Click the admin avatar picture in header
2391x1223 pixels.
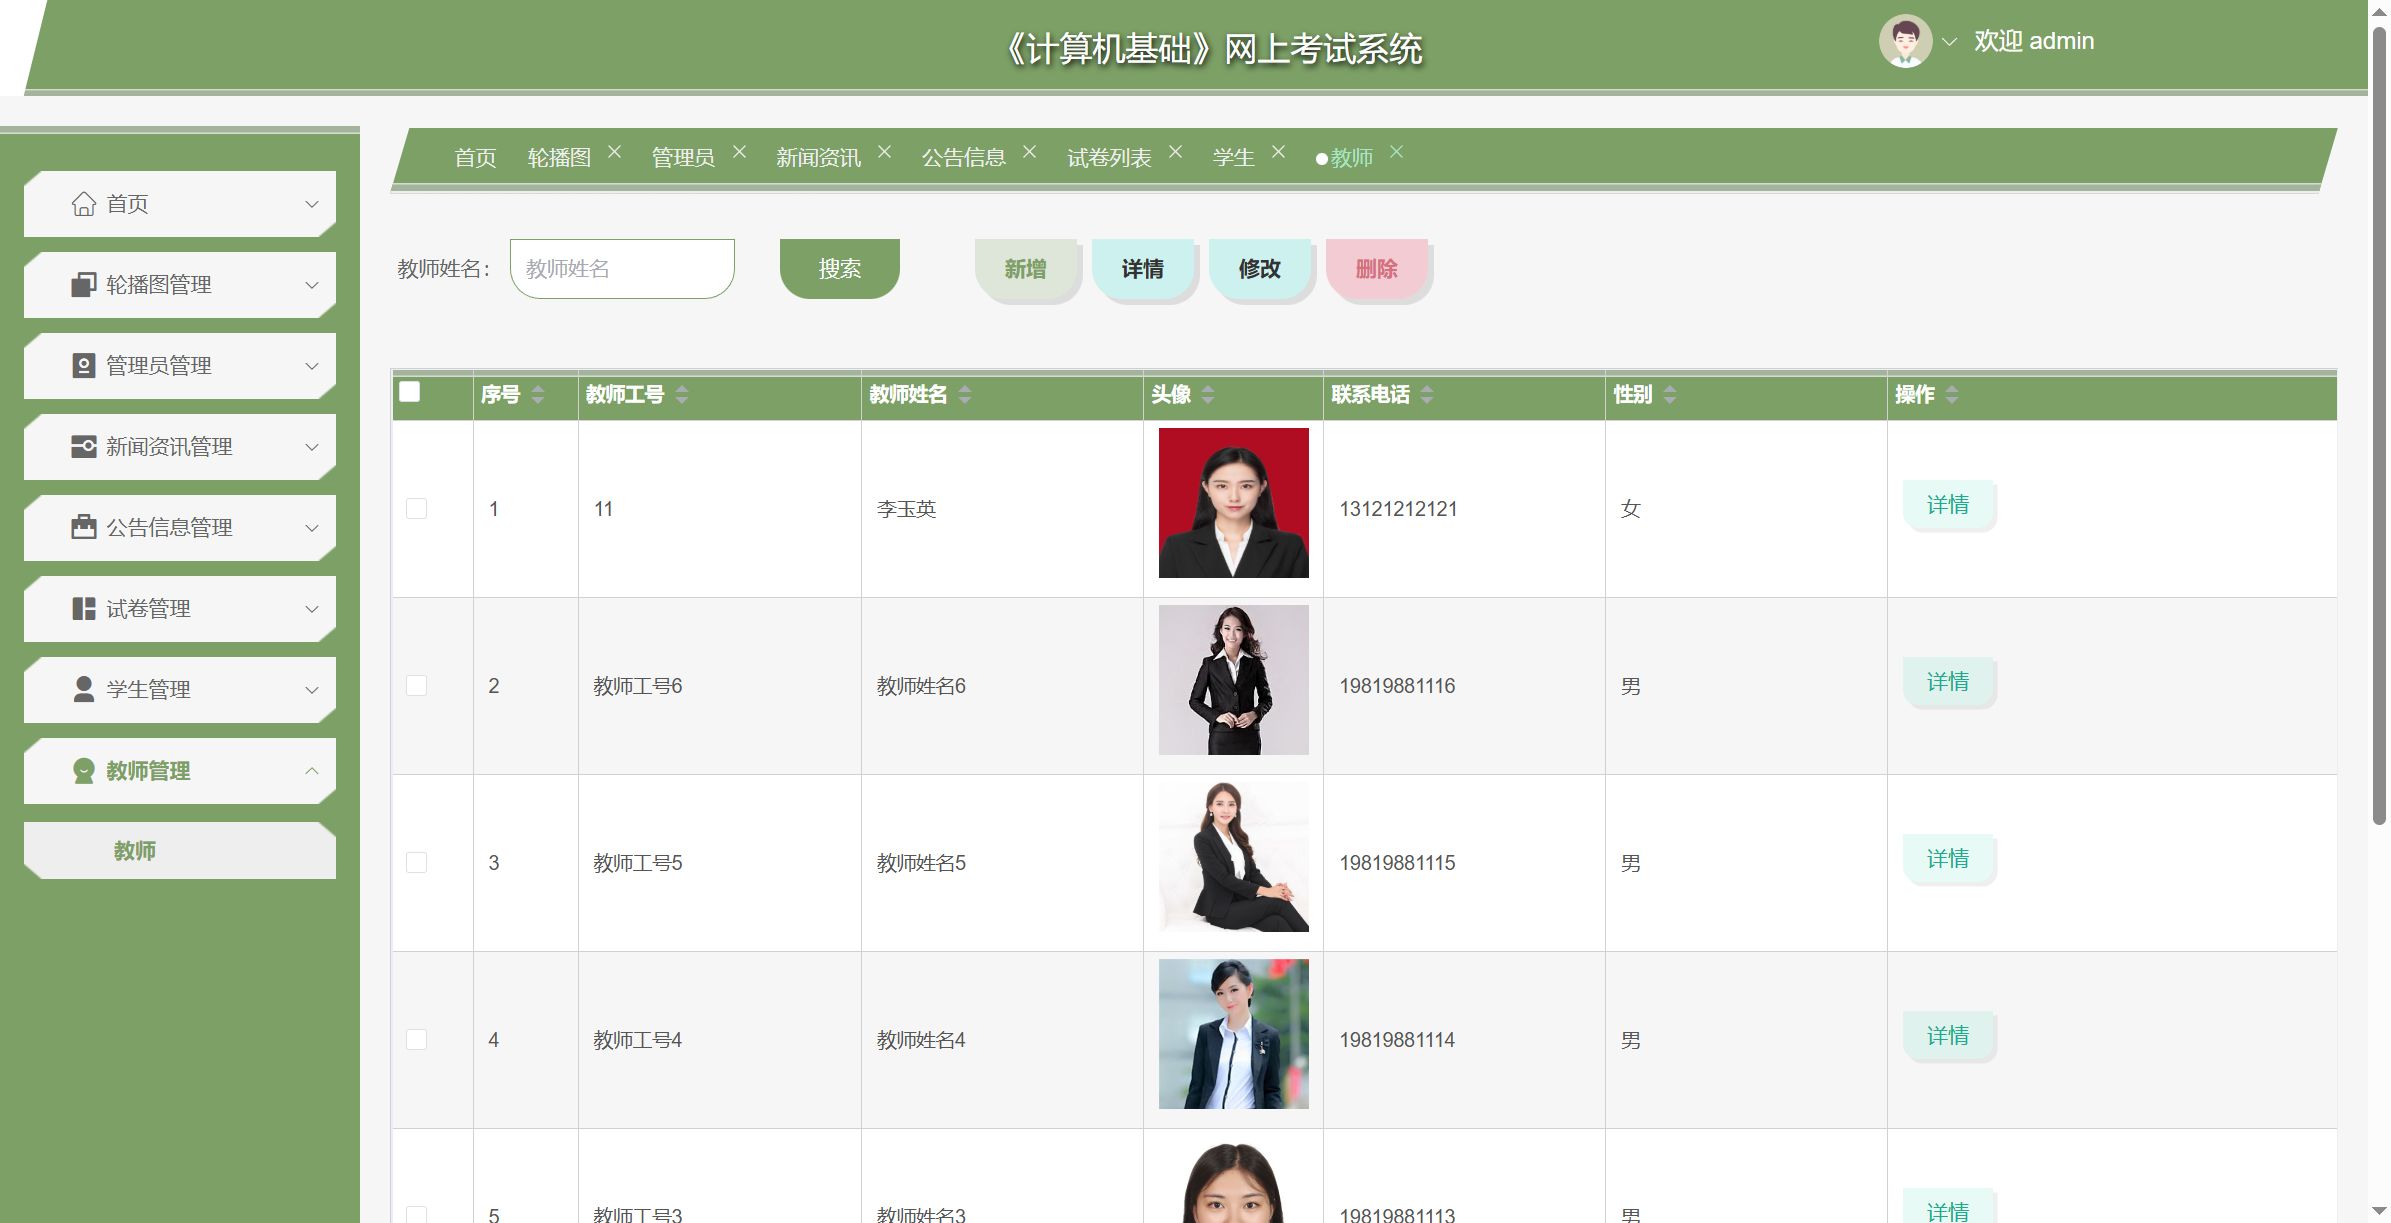coord(1905,41)
